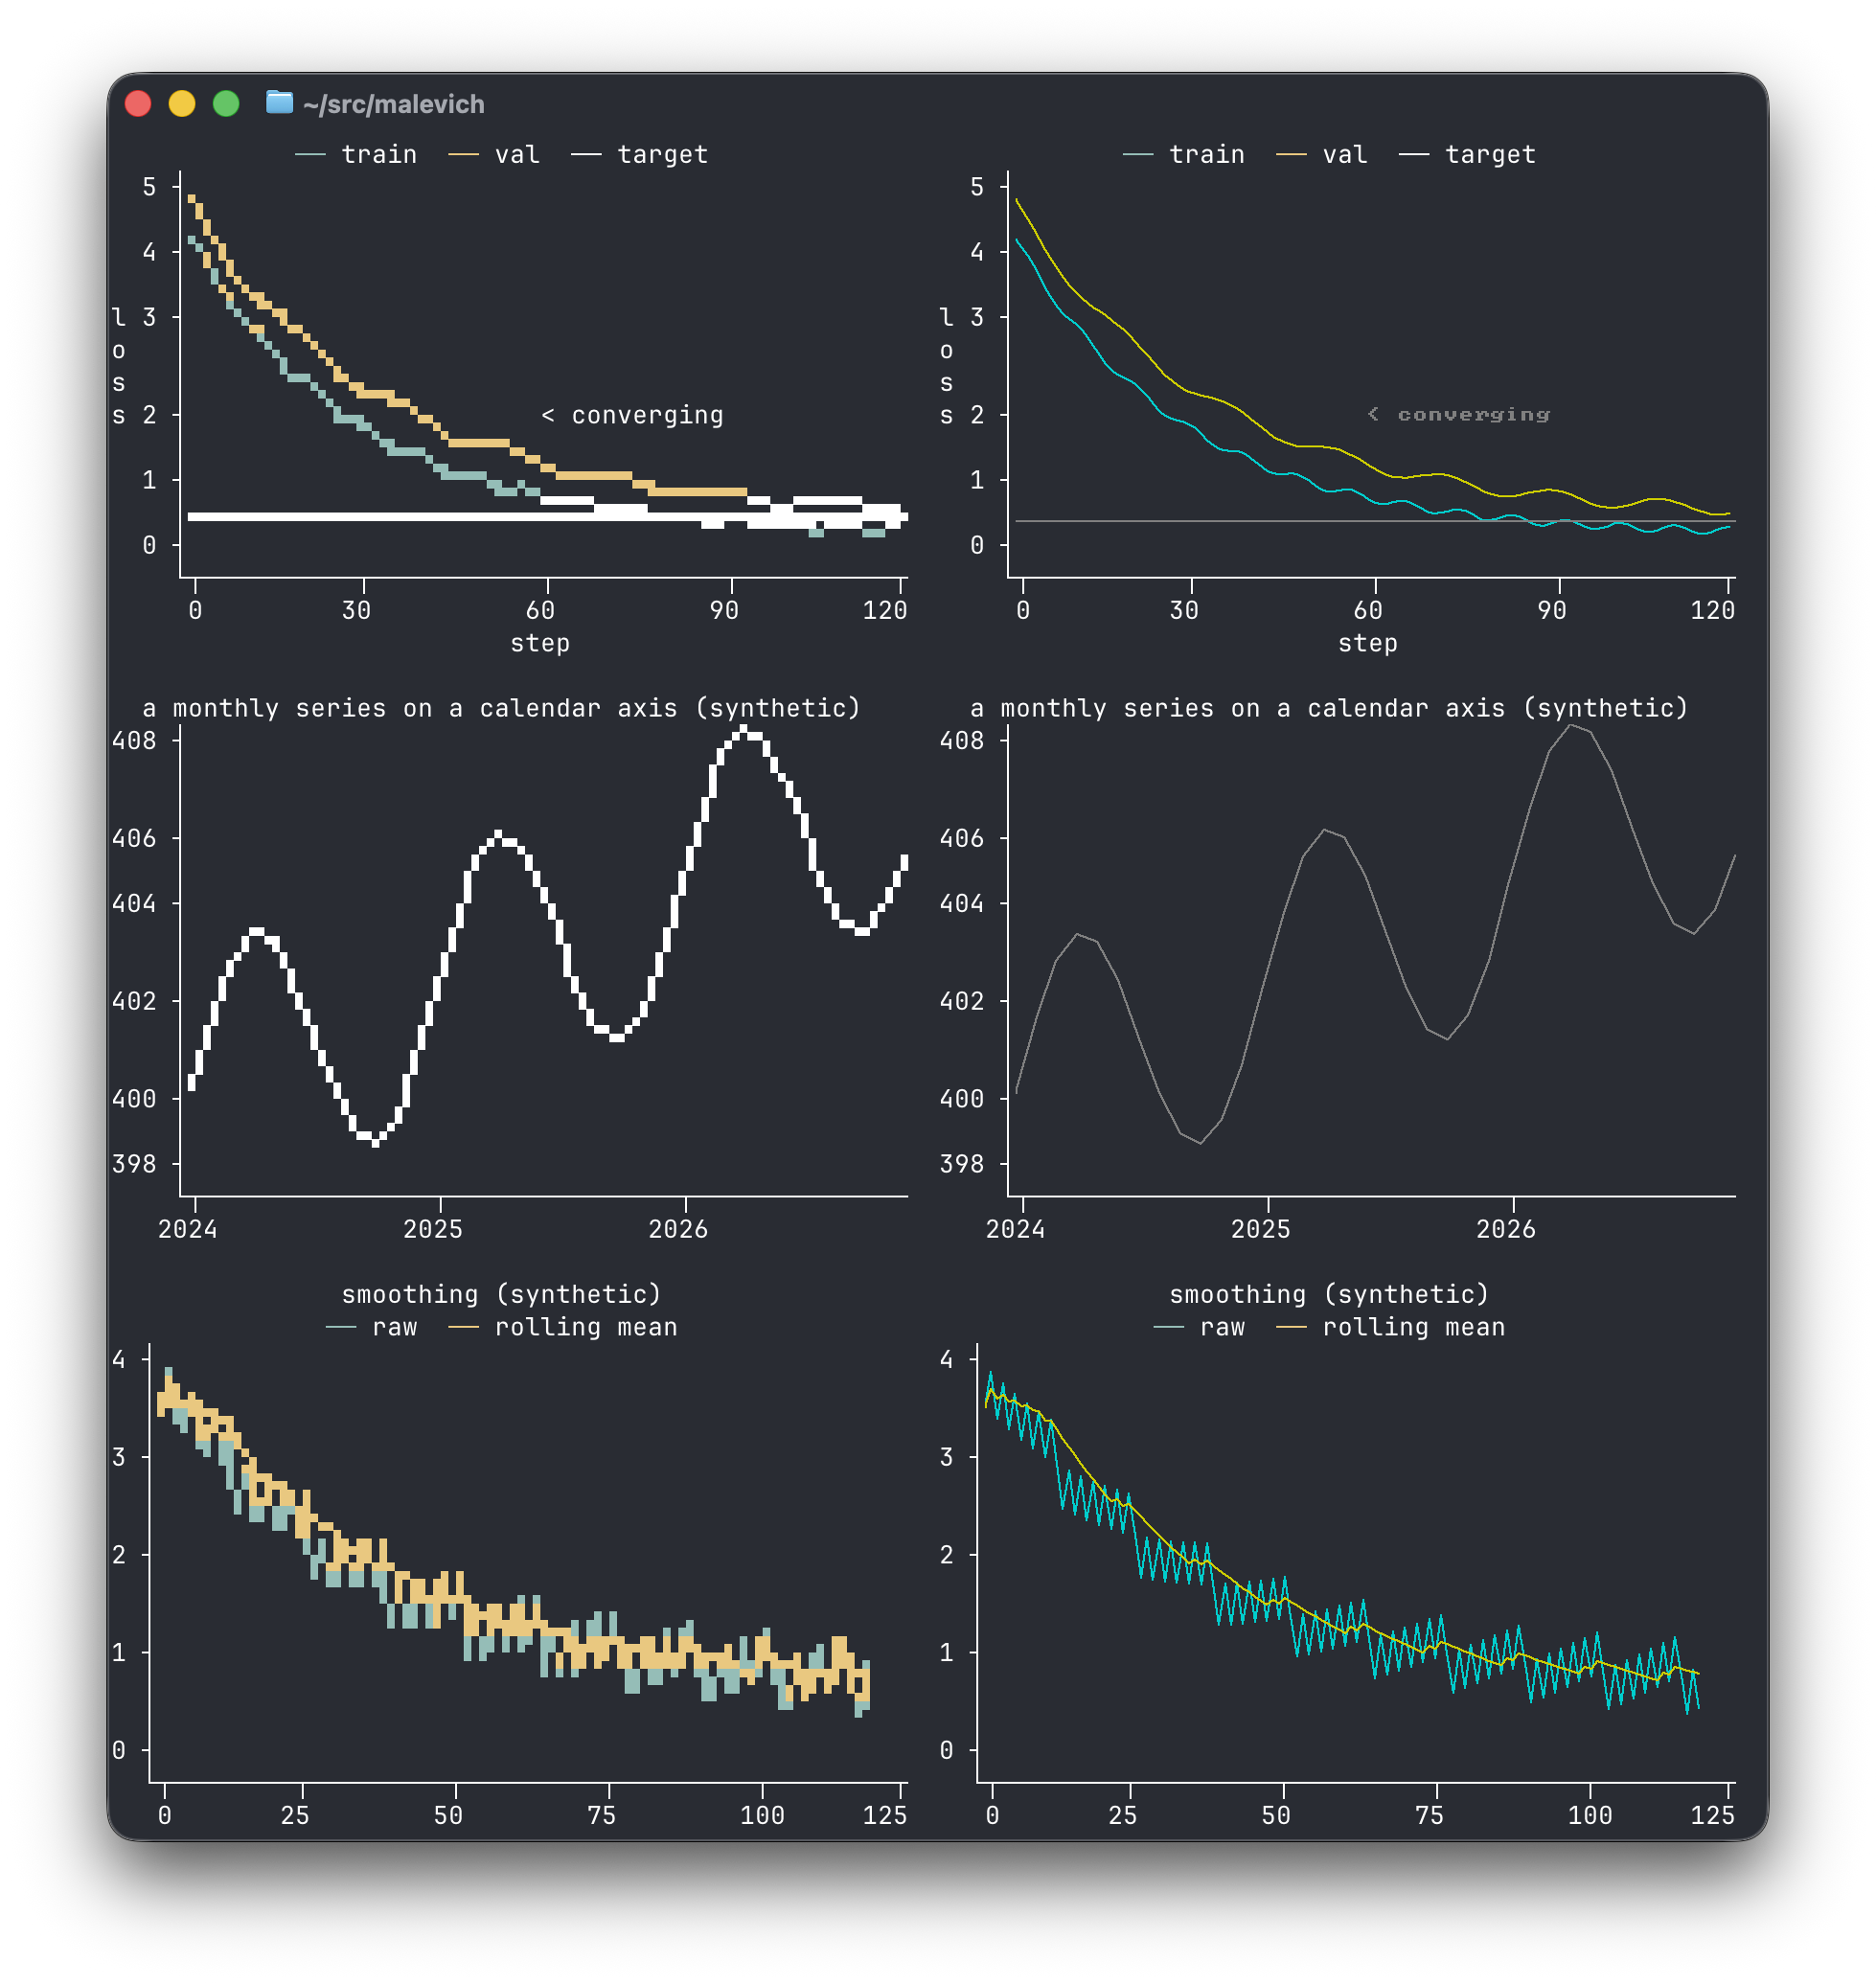
Task: Click the crisp '< converging' annotation in the blocky loss chart
Action: point(632,415)
